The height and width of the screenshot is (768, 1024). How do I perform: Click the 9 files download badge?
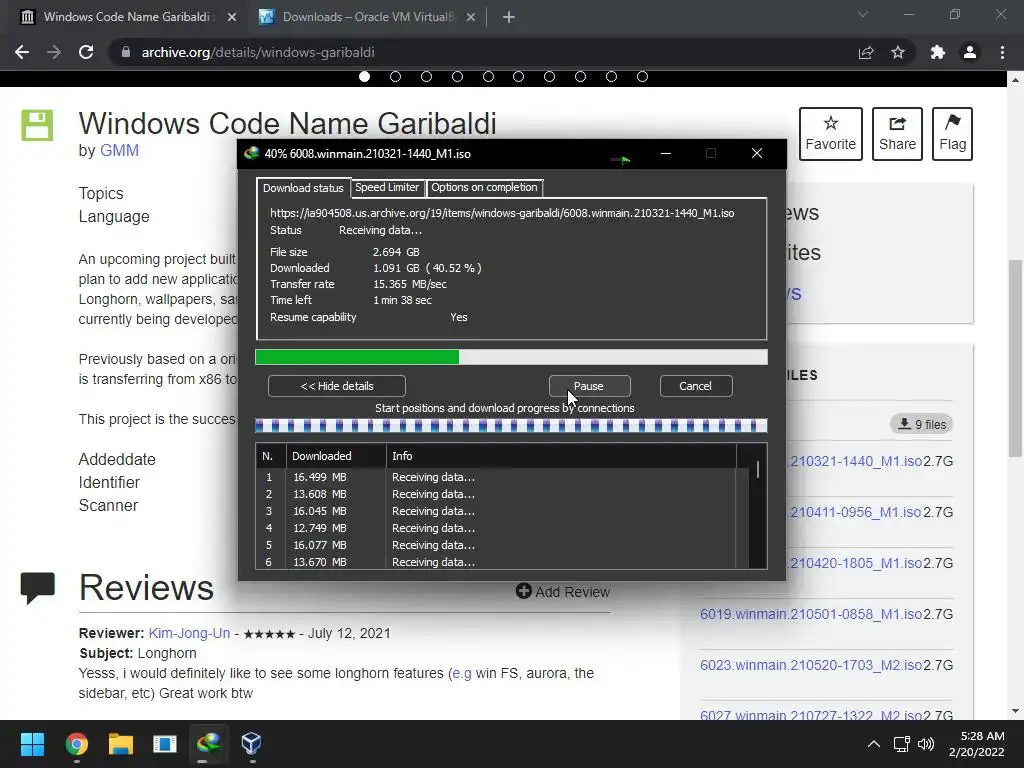pos(921,424)
